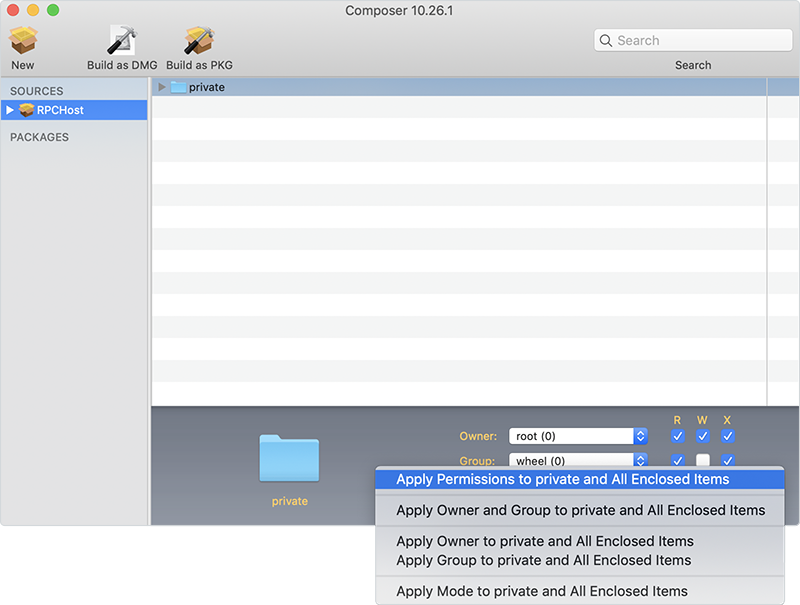Enable Group write permission checkbox
The image size is (800, 605).
[x=703, y=460]
